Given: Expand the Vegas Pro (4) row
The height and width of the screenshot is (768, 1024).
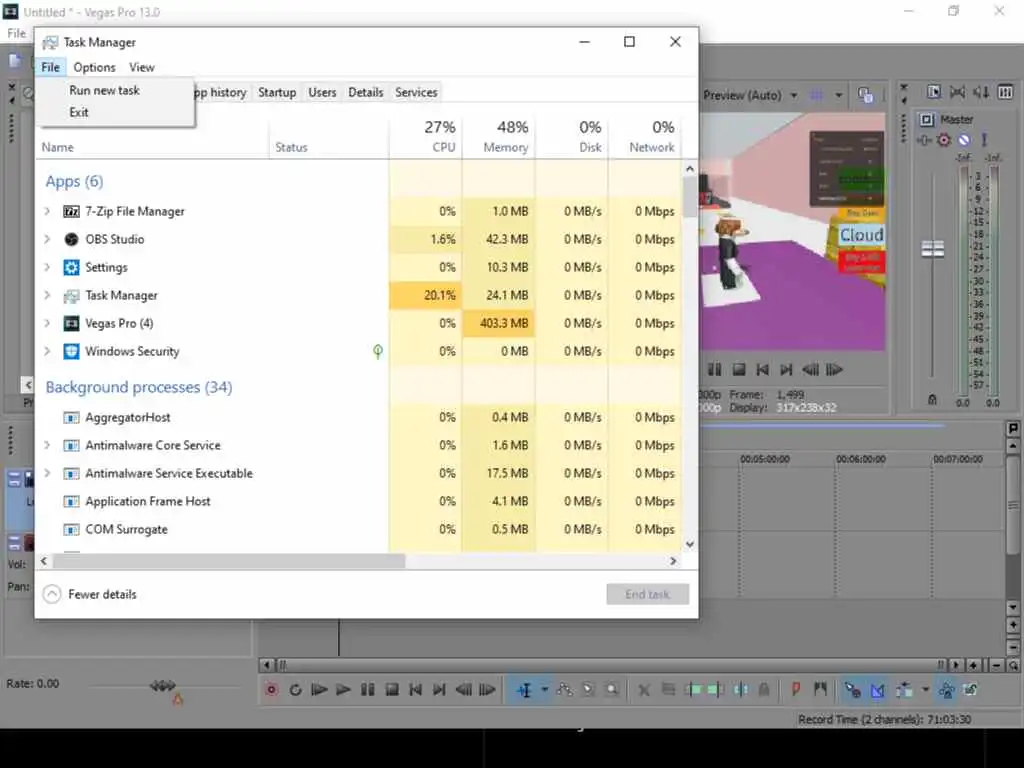Looking at the screenshot, I should pos(47,323).
